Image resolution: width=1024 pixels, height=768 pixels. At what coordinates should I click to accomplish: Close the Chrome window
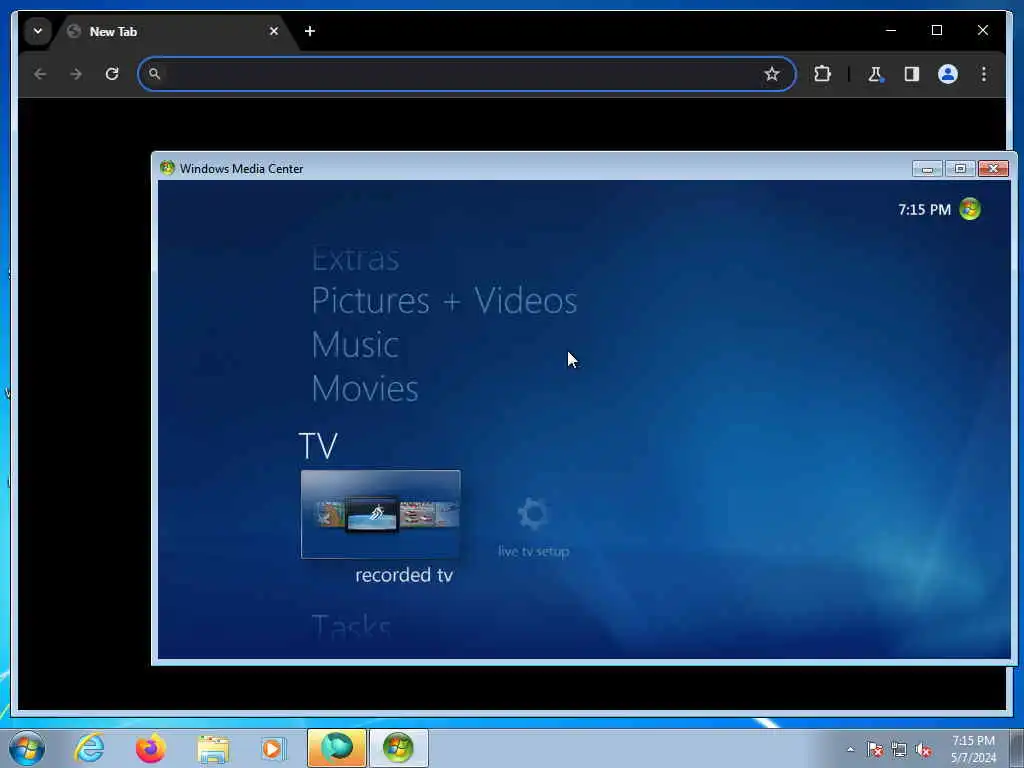point(983,30)
